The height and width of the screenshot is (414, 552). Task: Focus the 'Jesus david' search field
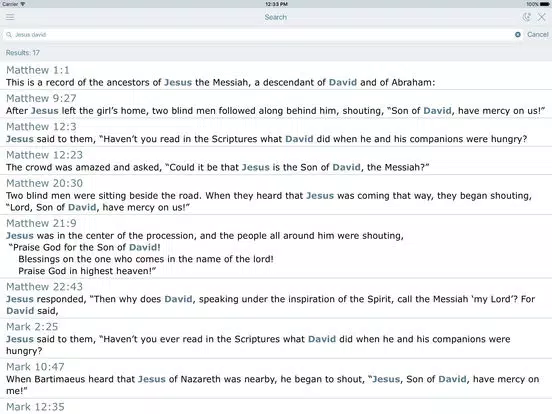260,34
